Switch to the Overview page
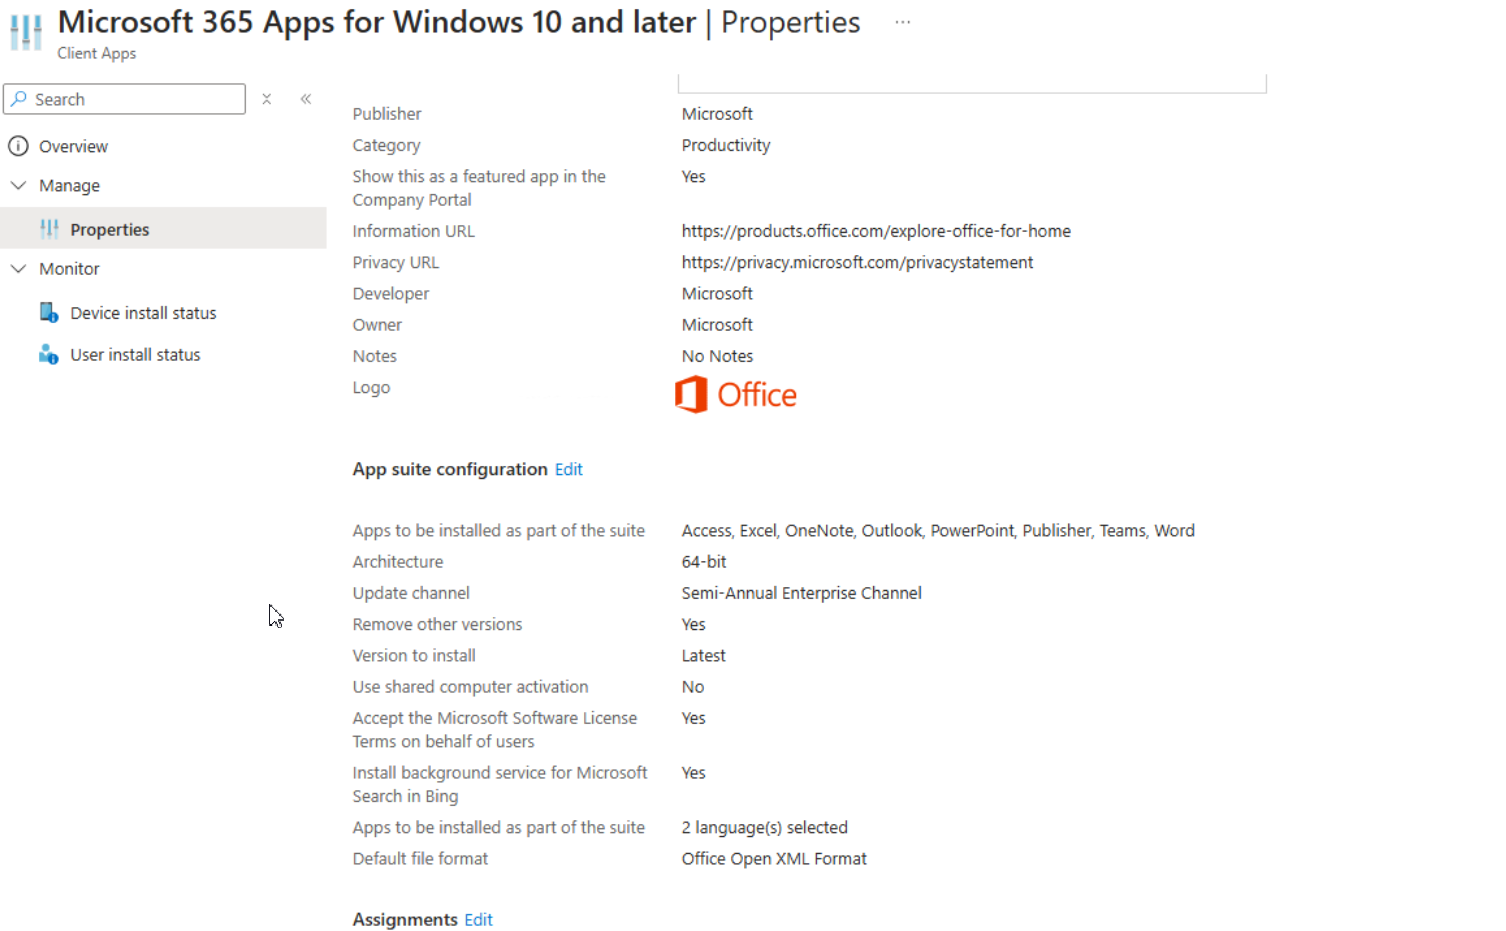This screenshot has height=931, width=1506. [74, 146]
